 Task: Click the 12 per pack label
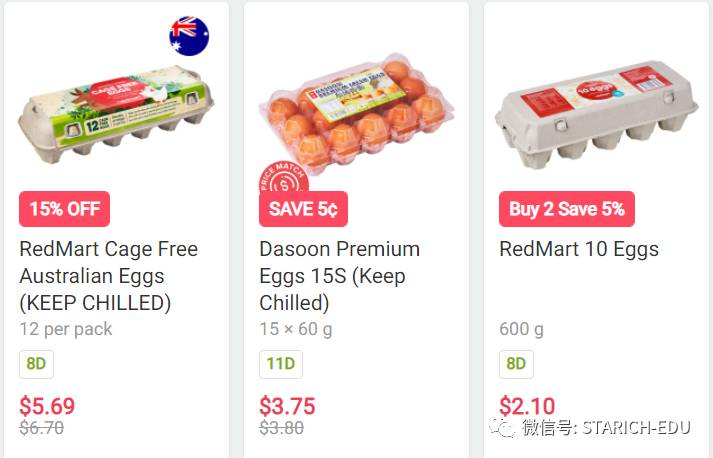pyautogui.click(x=66, y=329)
